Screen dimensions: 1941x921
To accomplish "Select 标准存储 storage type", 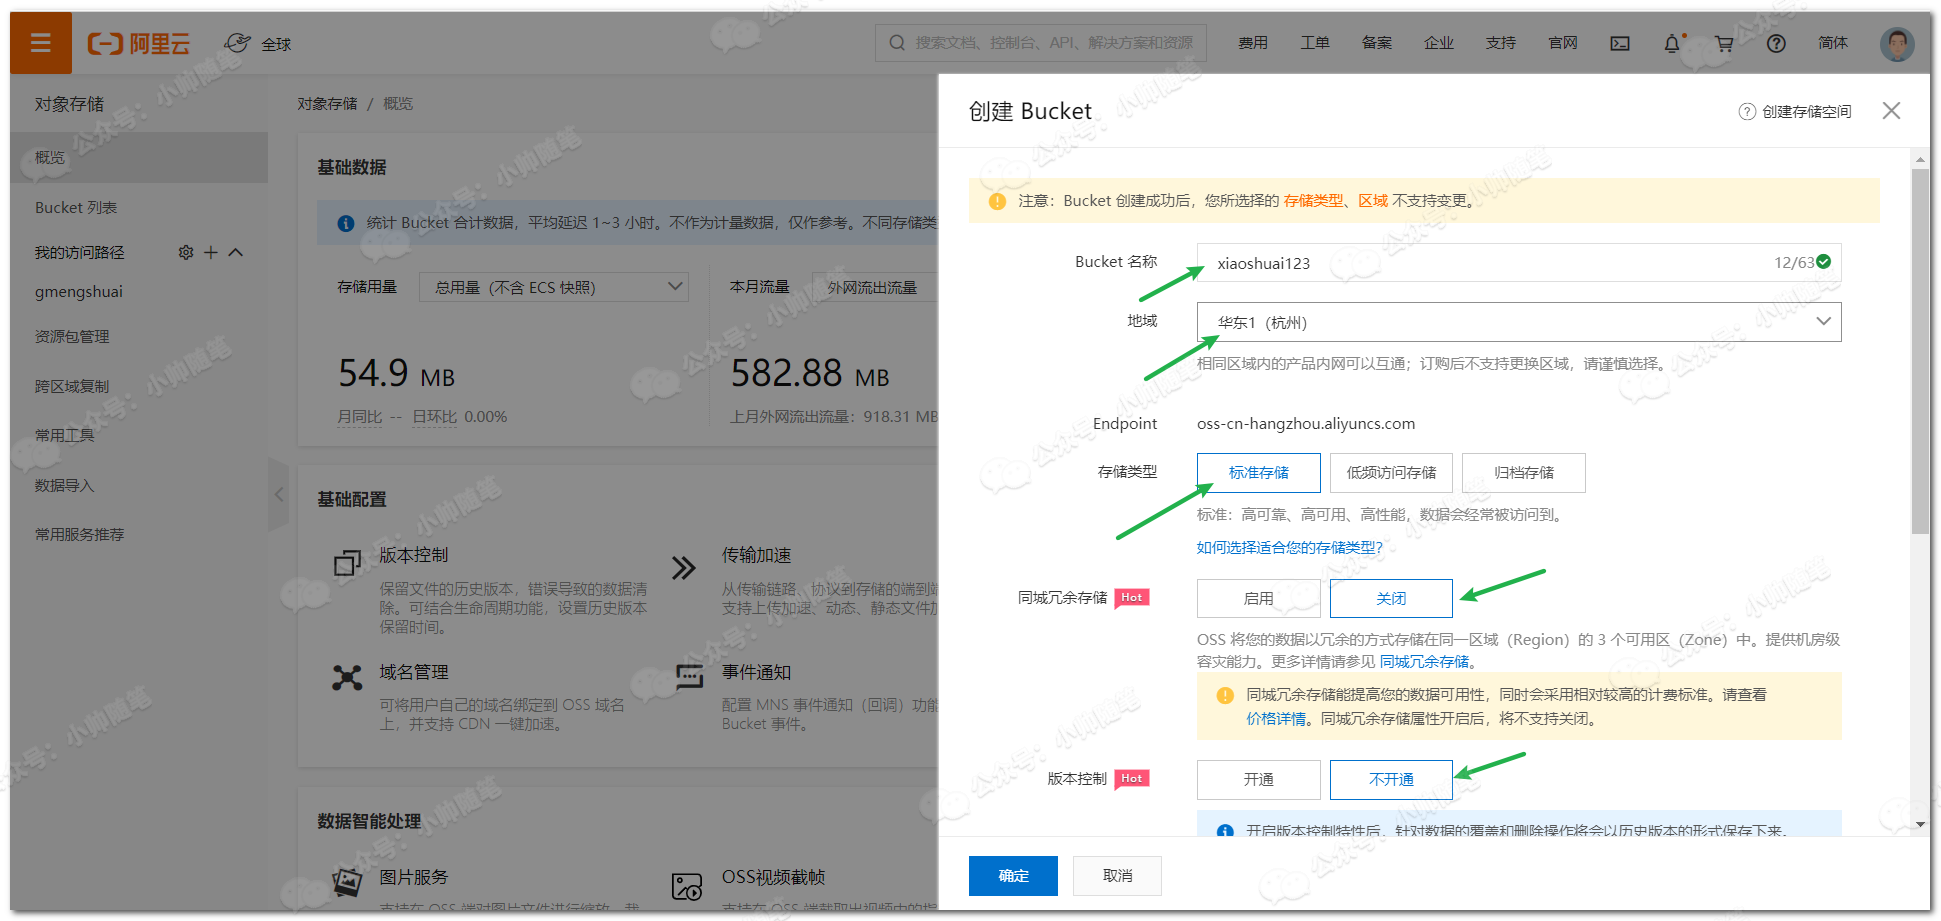I will click(1258, 473).
